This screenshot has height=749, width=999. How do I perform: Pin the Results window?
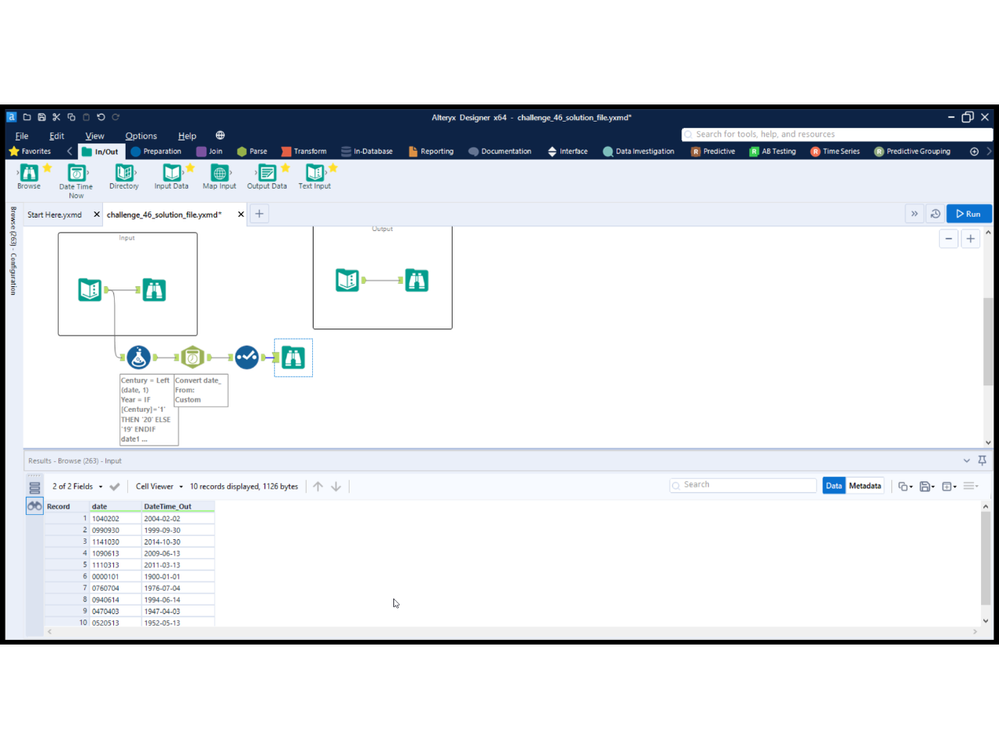point(982,460)
